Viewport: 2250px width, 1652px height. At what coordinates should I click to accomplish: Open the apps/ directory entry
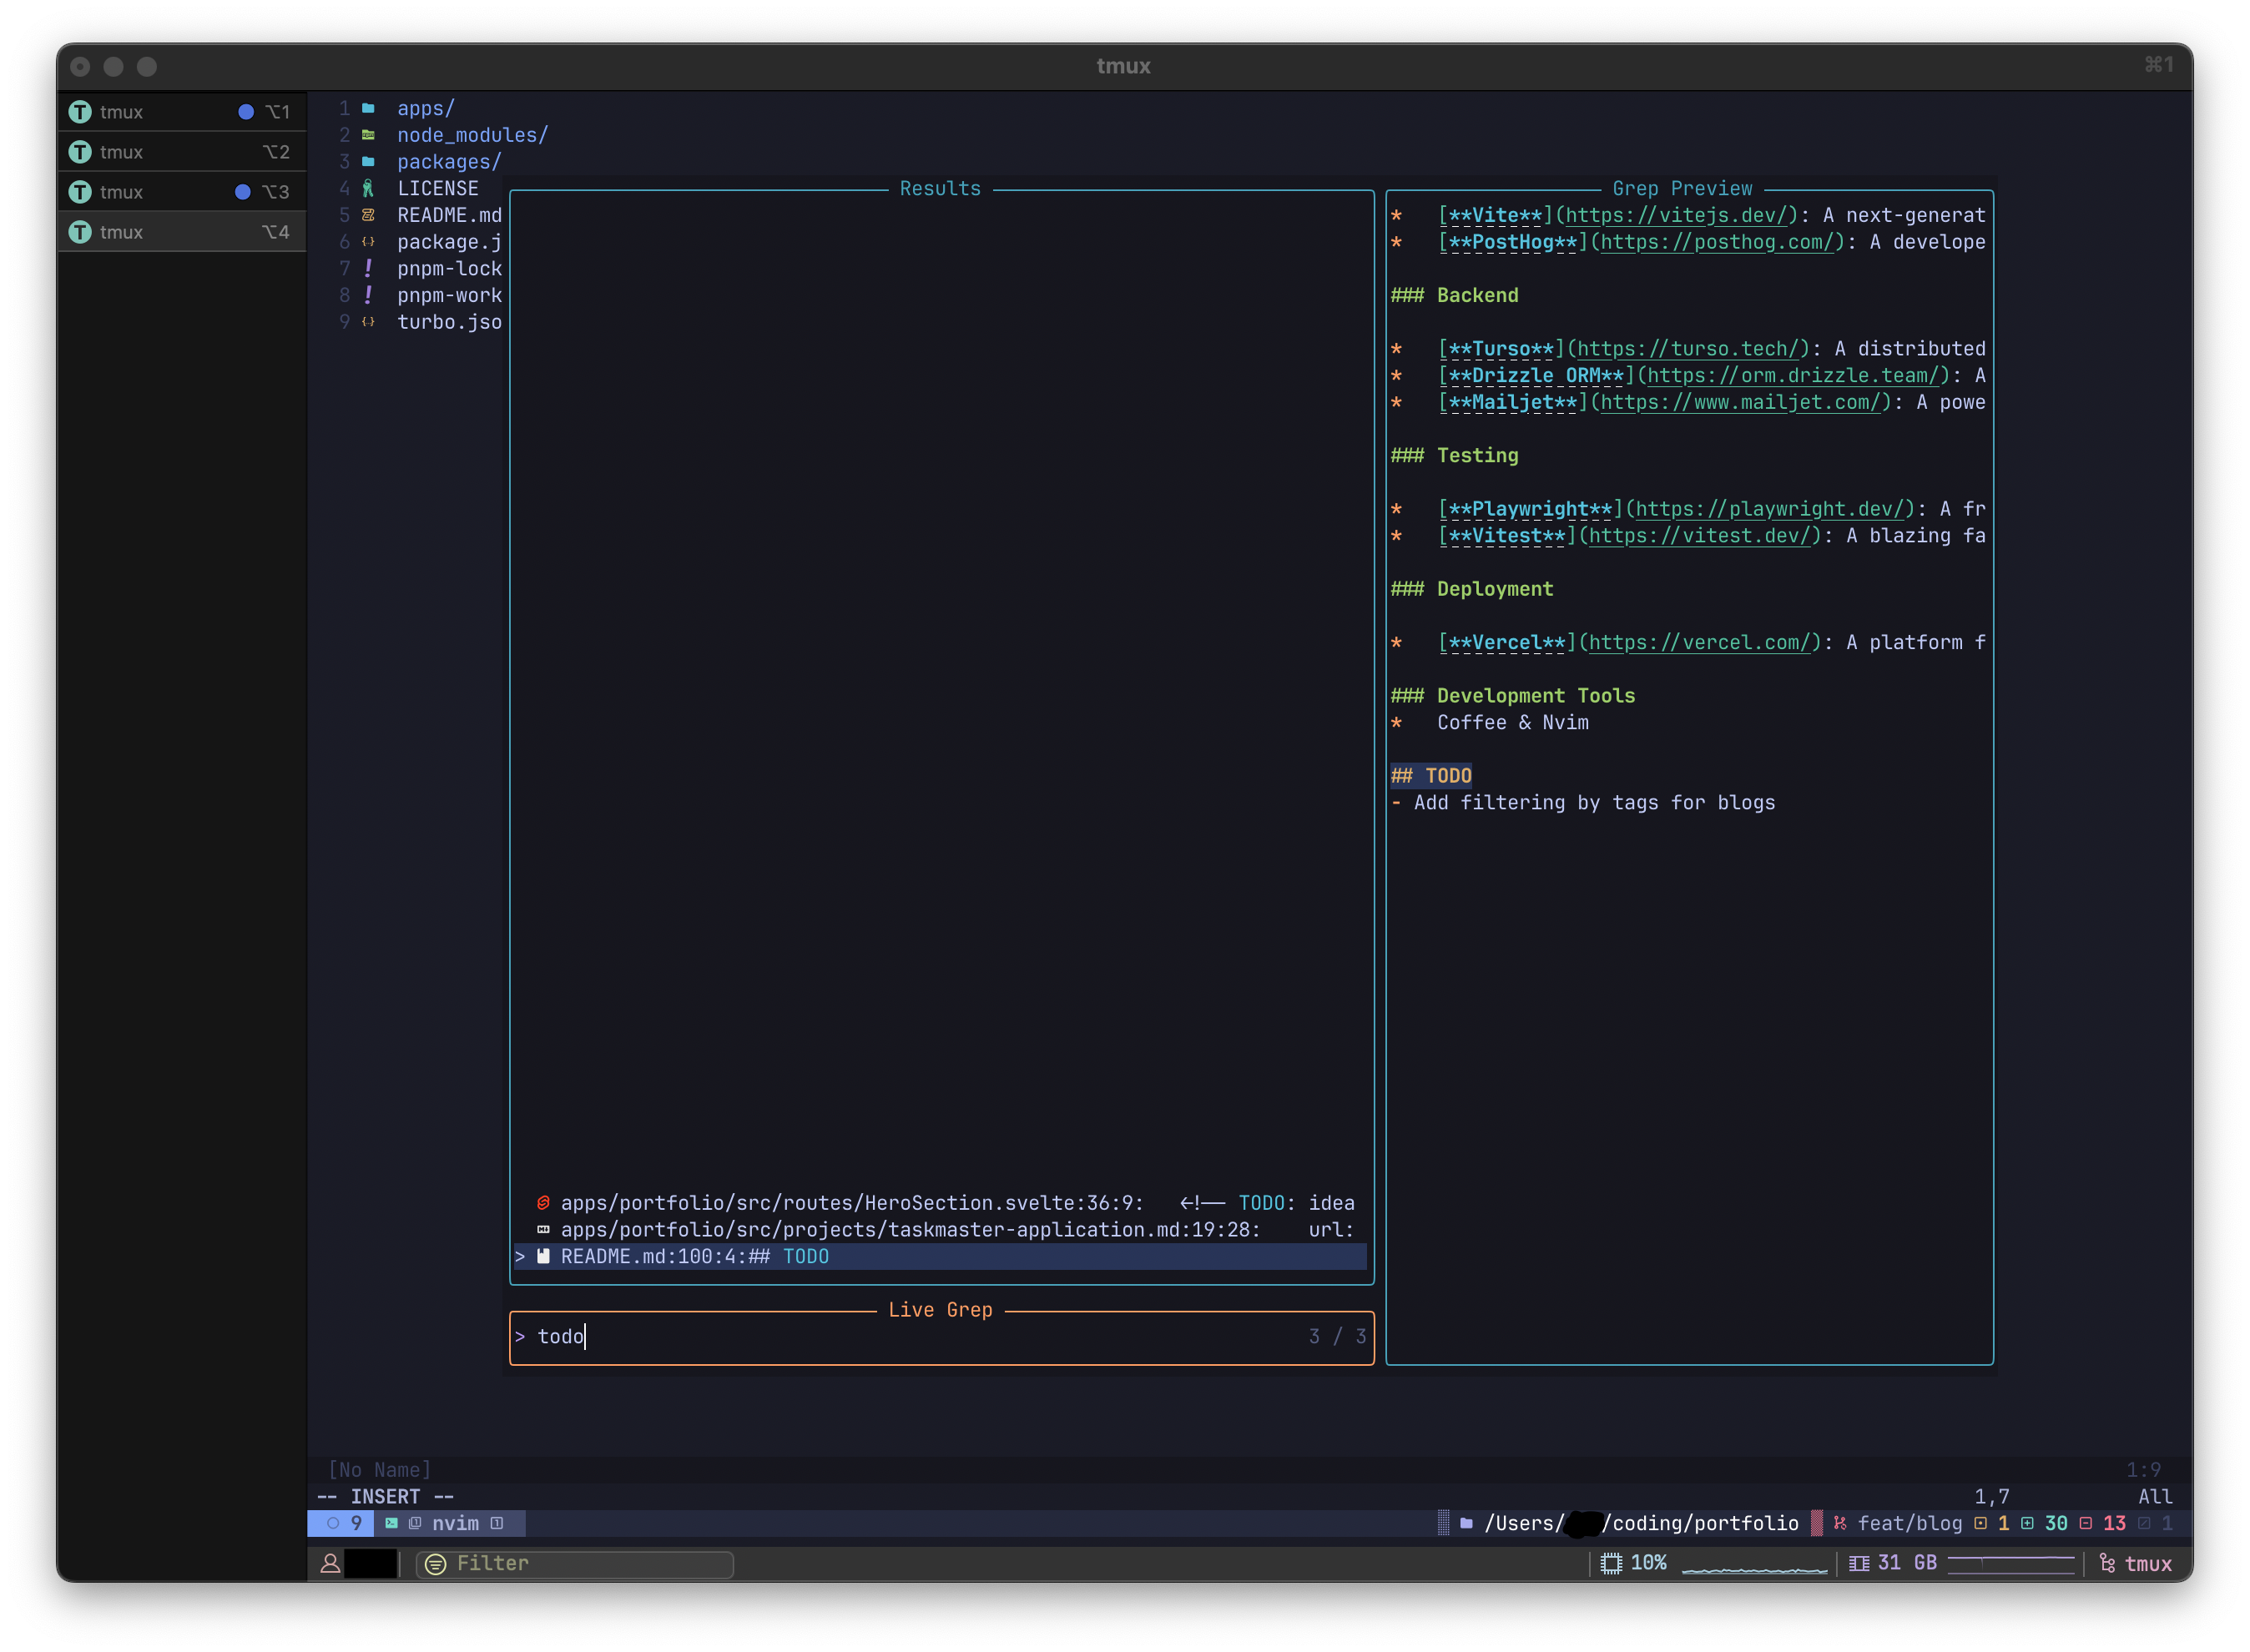tap(426, 108)
